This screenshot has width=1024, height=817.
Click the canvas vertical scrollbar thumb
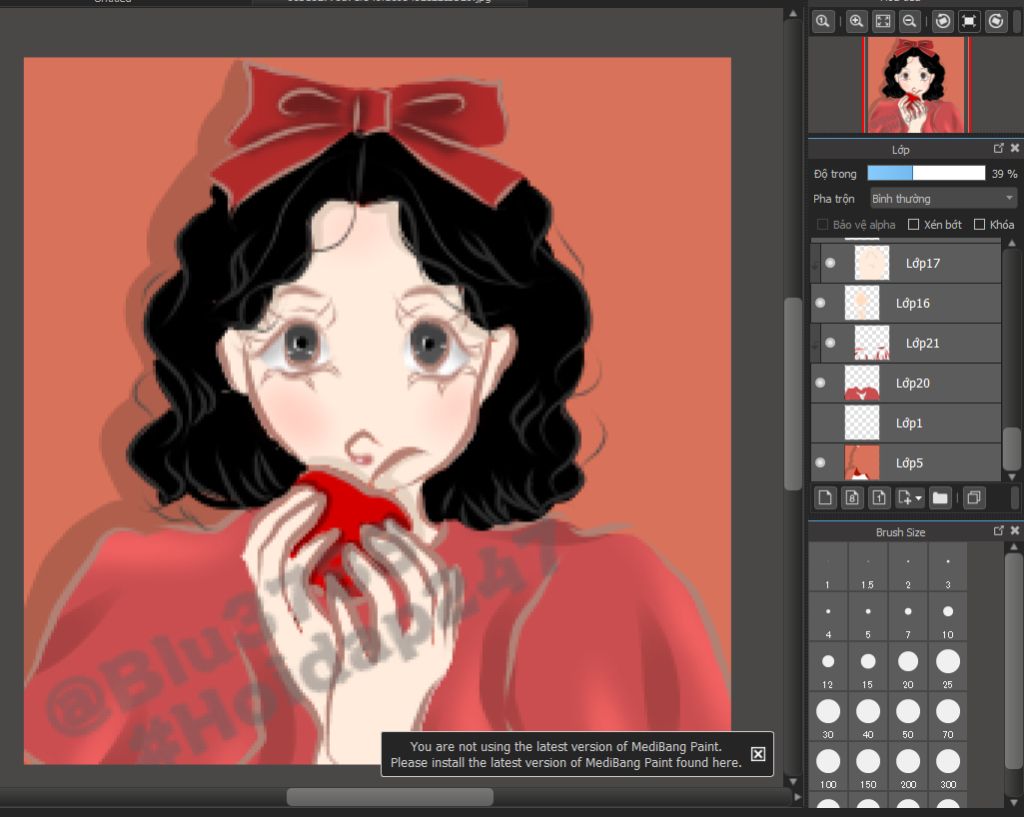[793, 394]
